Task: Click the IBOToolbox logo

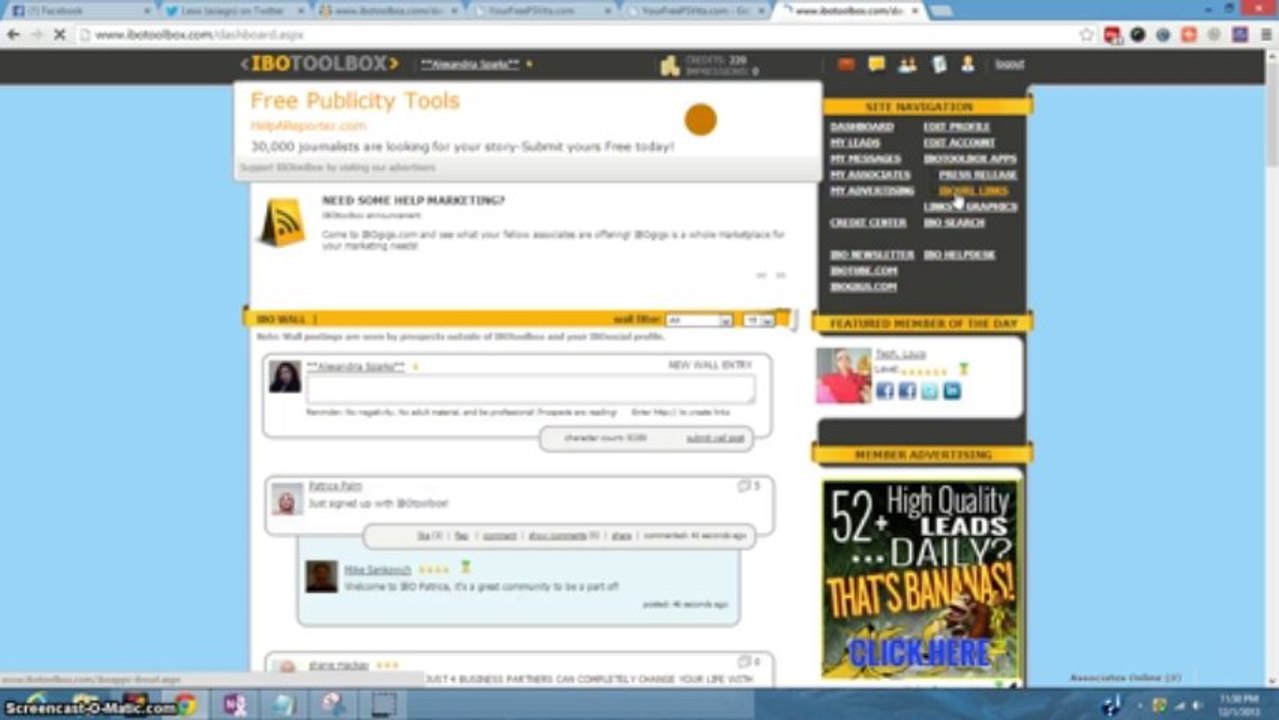Action: coord(319,64)
